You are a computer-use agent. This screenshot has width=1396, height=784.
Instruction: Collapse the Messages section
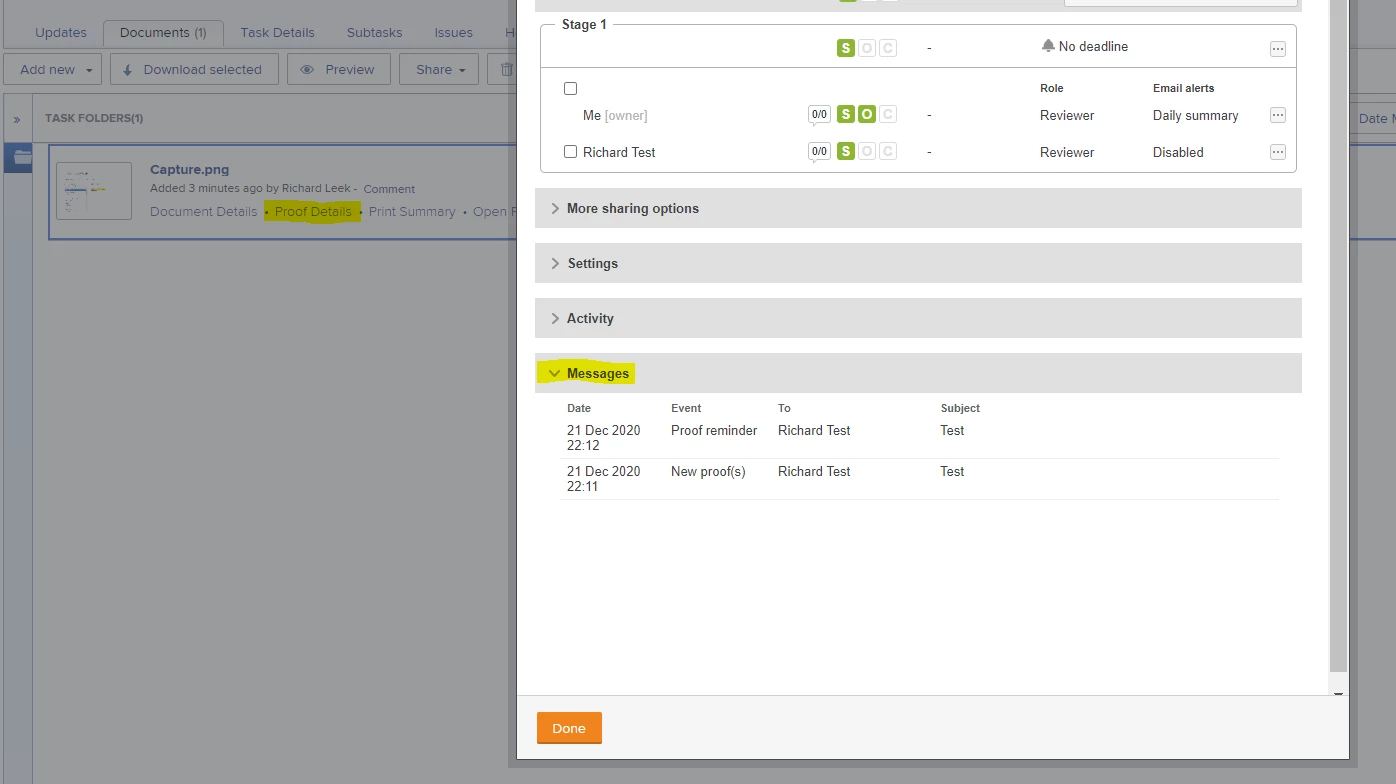coord(918,373)
